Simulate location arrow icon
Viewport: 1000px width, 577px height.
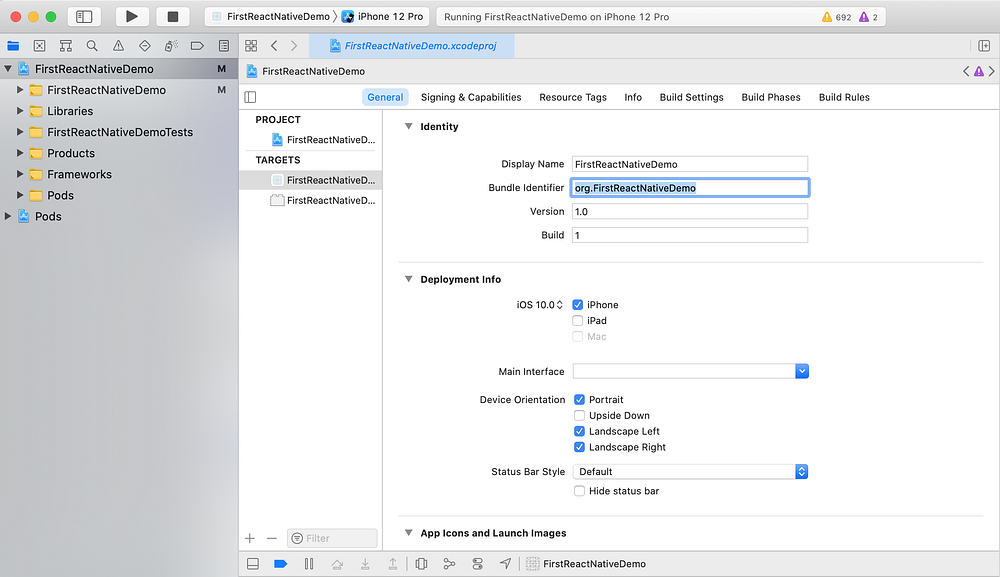click(x=505, y=564)
